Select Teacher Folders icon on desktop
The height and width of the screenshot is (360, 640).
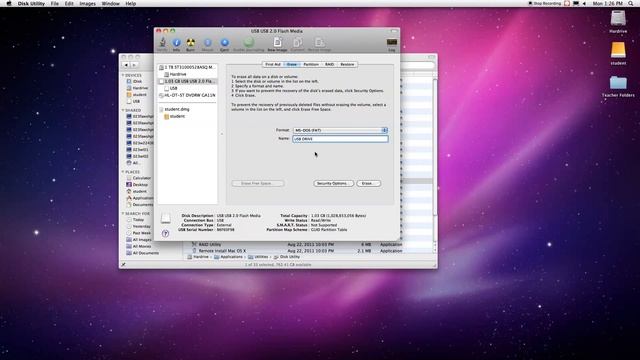click(618, 86)
